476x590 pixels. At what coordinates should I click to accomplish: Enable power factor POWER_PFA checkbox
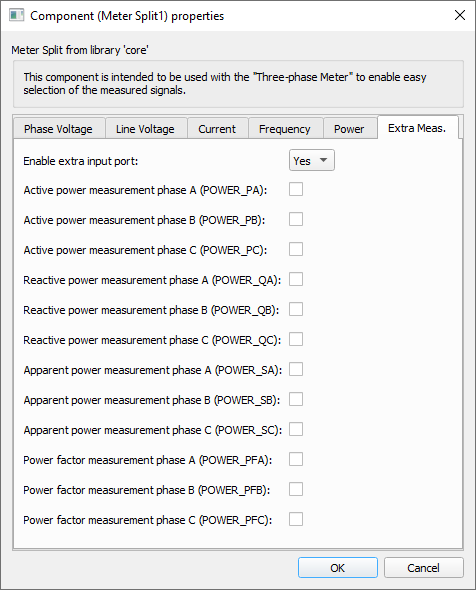click(296, 459)
